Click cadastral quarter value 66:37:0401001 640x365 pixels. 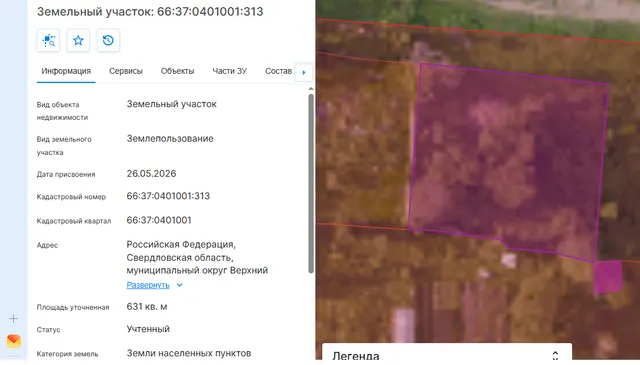(159, 220)
